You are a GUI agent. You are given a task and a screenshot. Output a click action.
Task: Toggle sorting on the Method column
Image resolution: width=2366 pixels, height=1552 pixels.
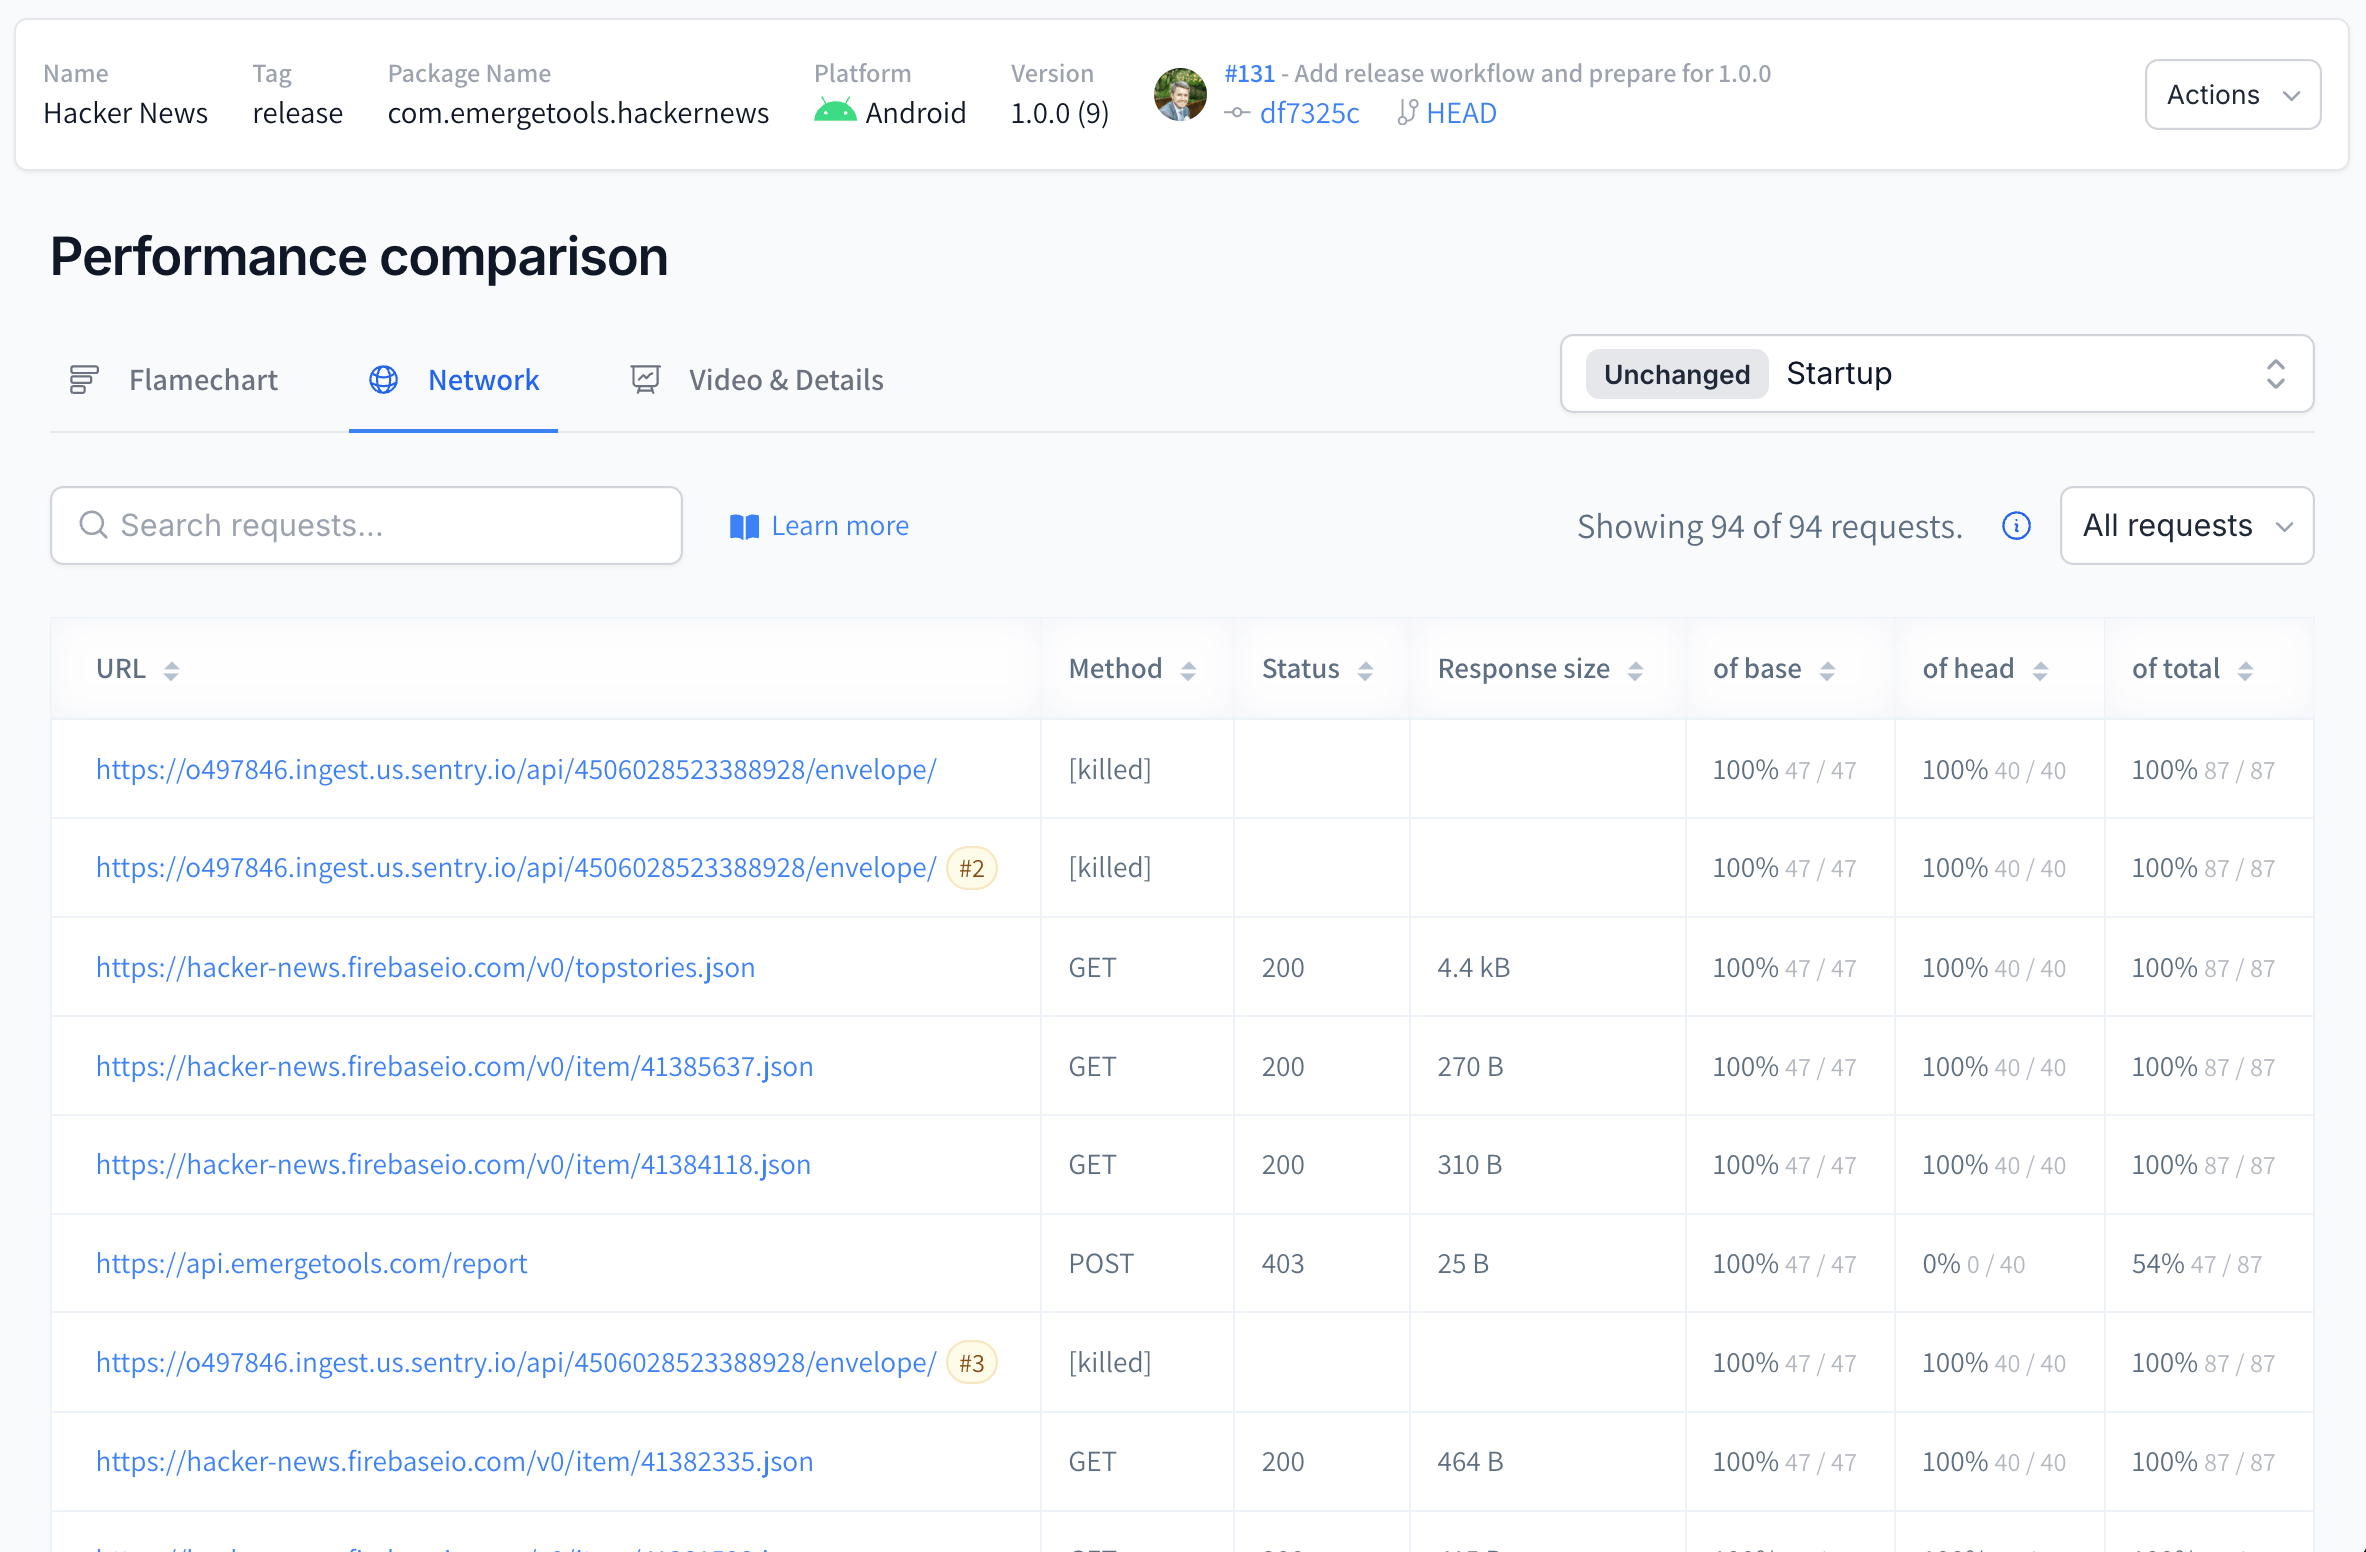coord(1189,669)
